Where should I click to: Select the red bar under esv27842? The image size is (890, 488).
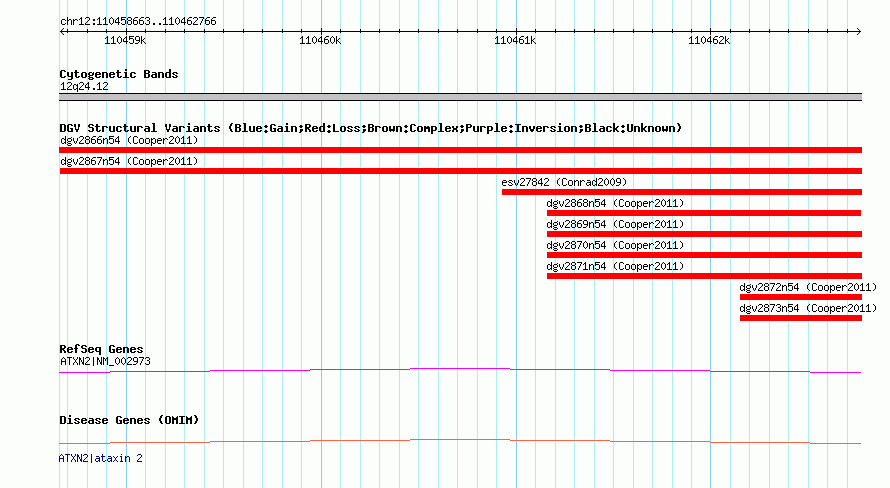click(682, 192)
